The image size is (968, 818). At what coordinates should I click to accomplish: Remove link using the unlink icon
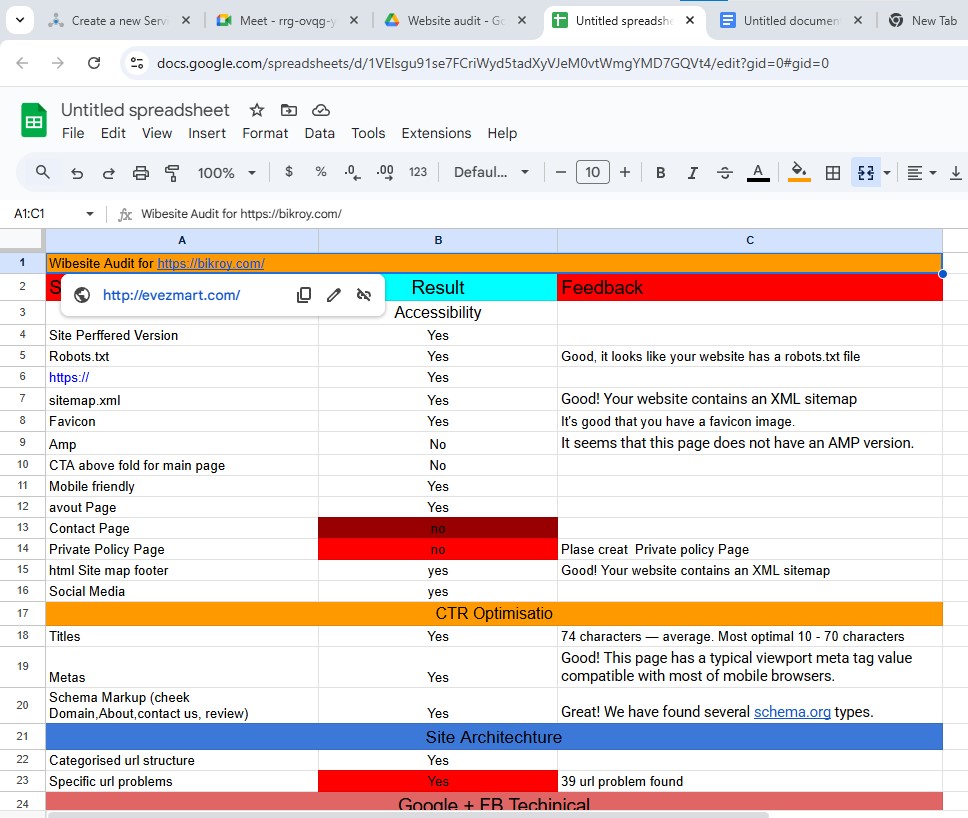[364, 295]
